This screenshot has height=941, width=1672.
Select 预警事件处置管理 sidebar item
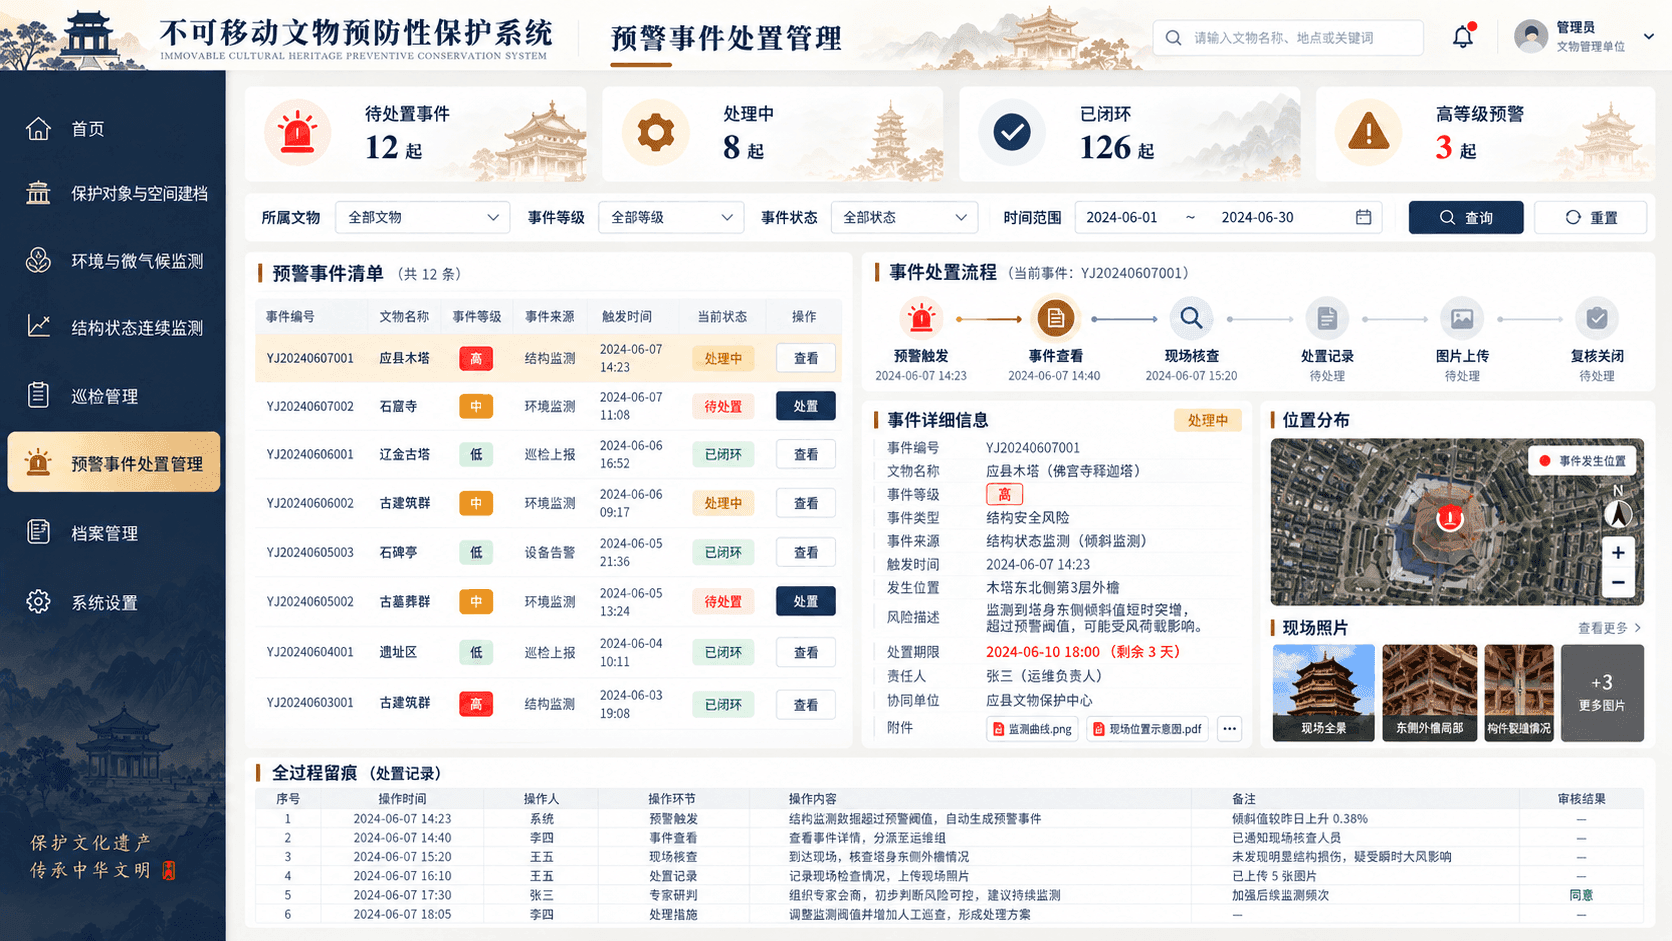point(113,463)
